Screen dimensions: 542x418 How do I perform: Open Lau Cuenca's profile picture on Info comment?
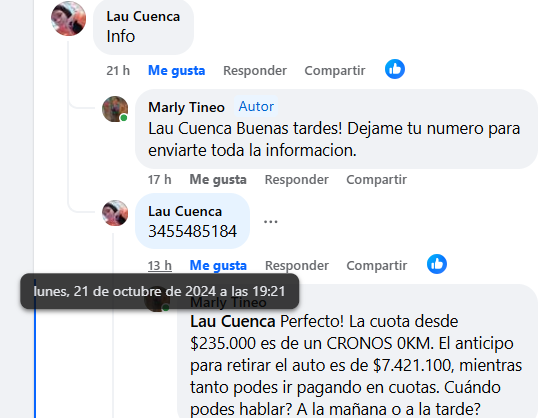pyautogui.click(x=68, y=18)
